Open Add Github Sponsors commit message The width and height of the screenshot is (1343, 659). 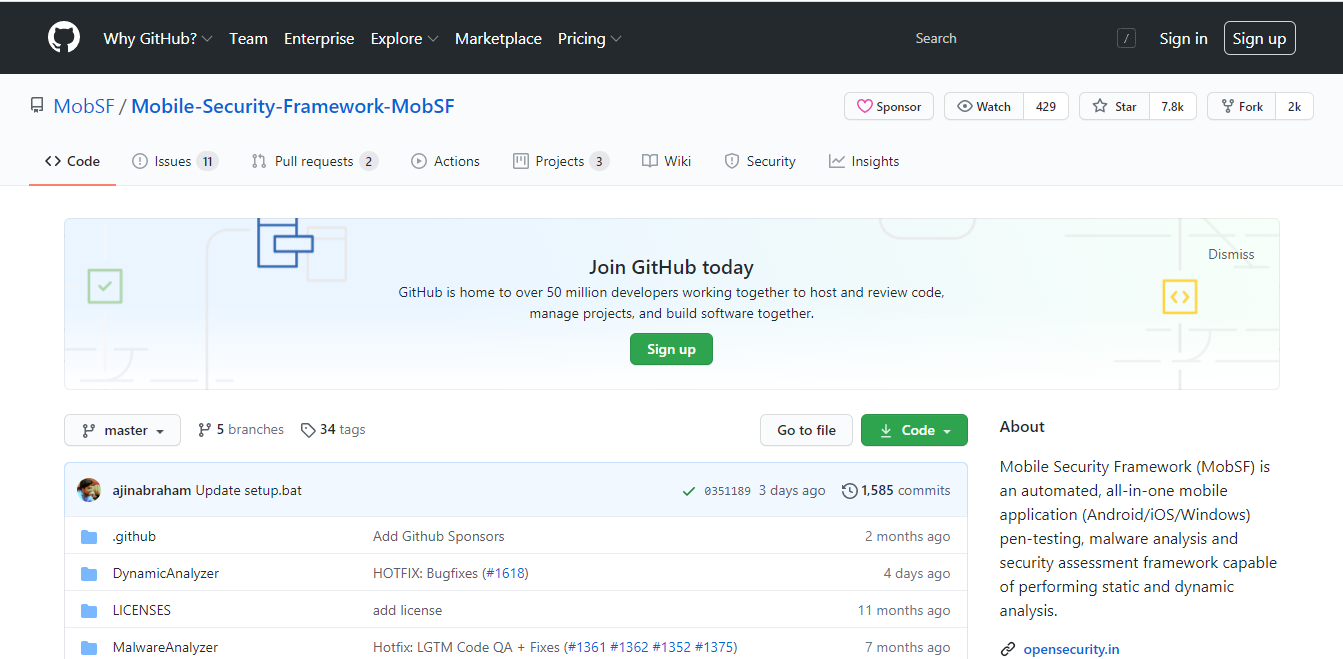tap(439, 536)
